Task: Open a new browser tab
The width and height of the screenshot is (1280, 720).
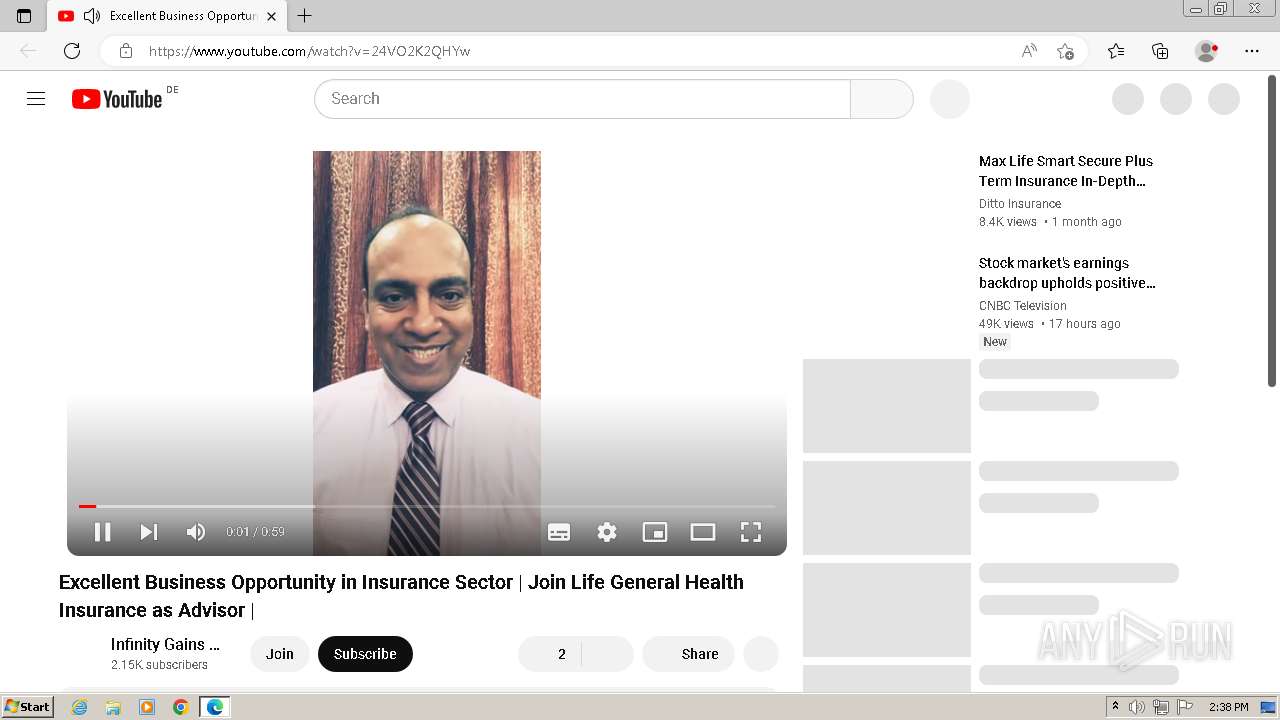Action: click(x=305, y=16)
